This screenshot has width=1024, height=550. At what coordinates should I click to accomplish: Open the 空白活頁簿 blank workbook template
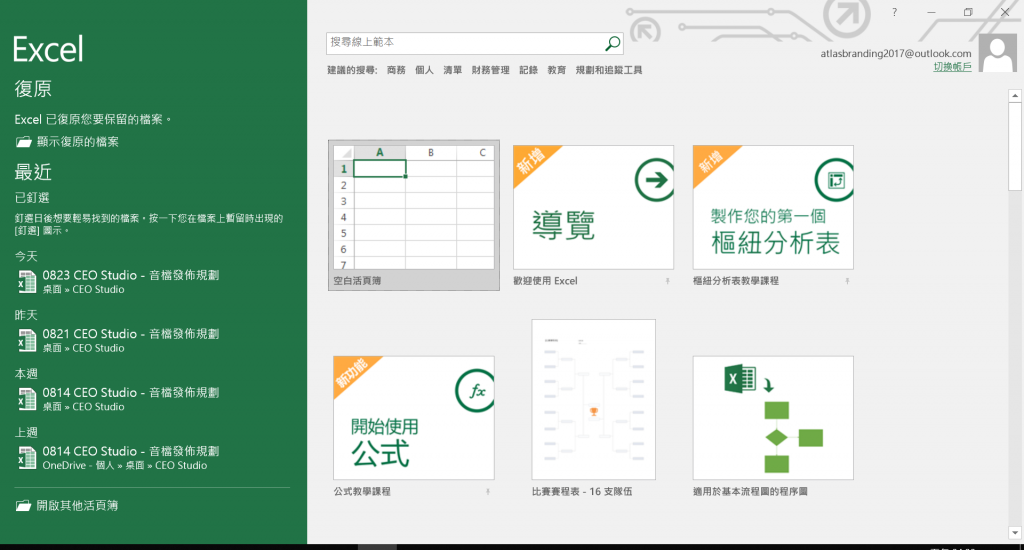pos(414,215)
